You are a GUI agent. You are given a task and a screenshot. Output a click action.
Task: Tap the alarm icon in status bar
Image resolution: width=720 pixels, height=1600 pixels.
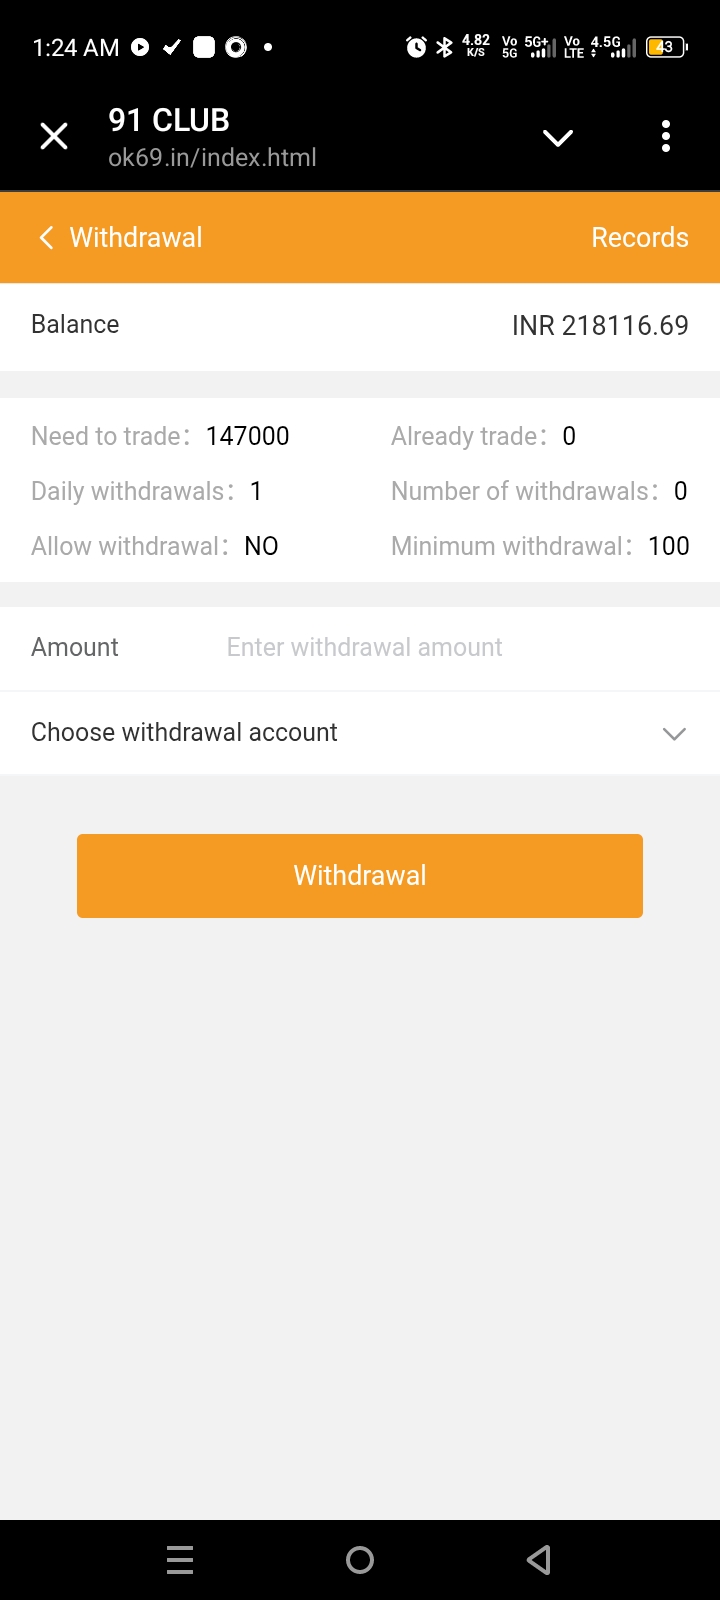coord(416,47)
